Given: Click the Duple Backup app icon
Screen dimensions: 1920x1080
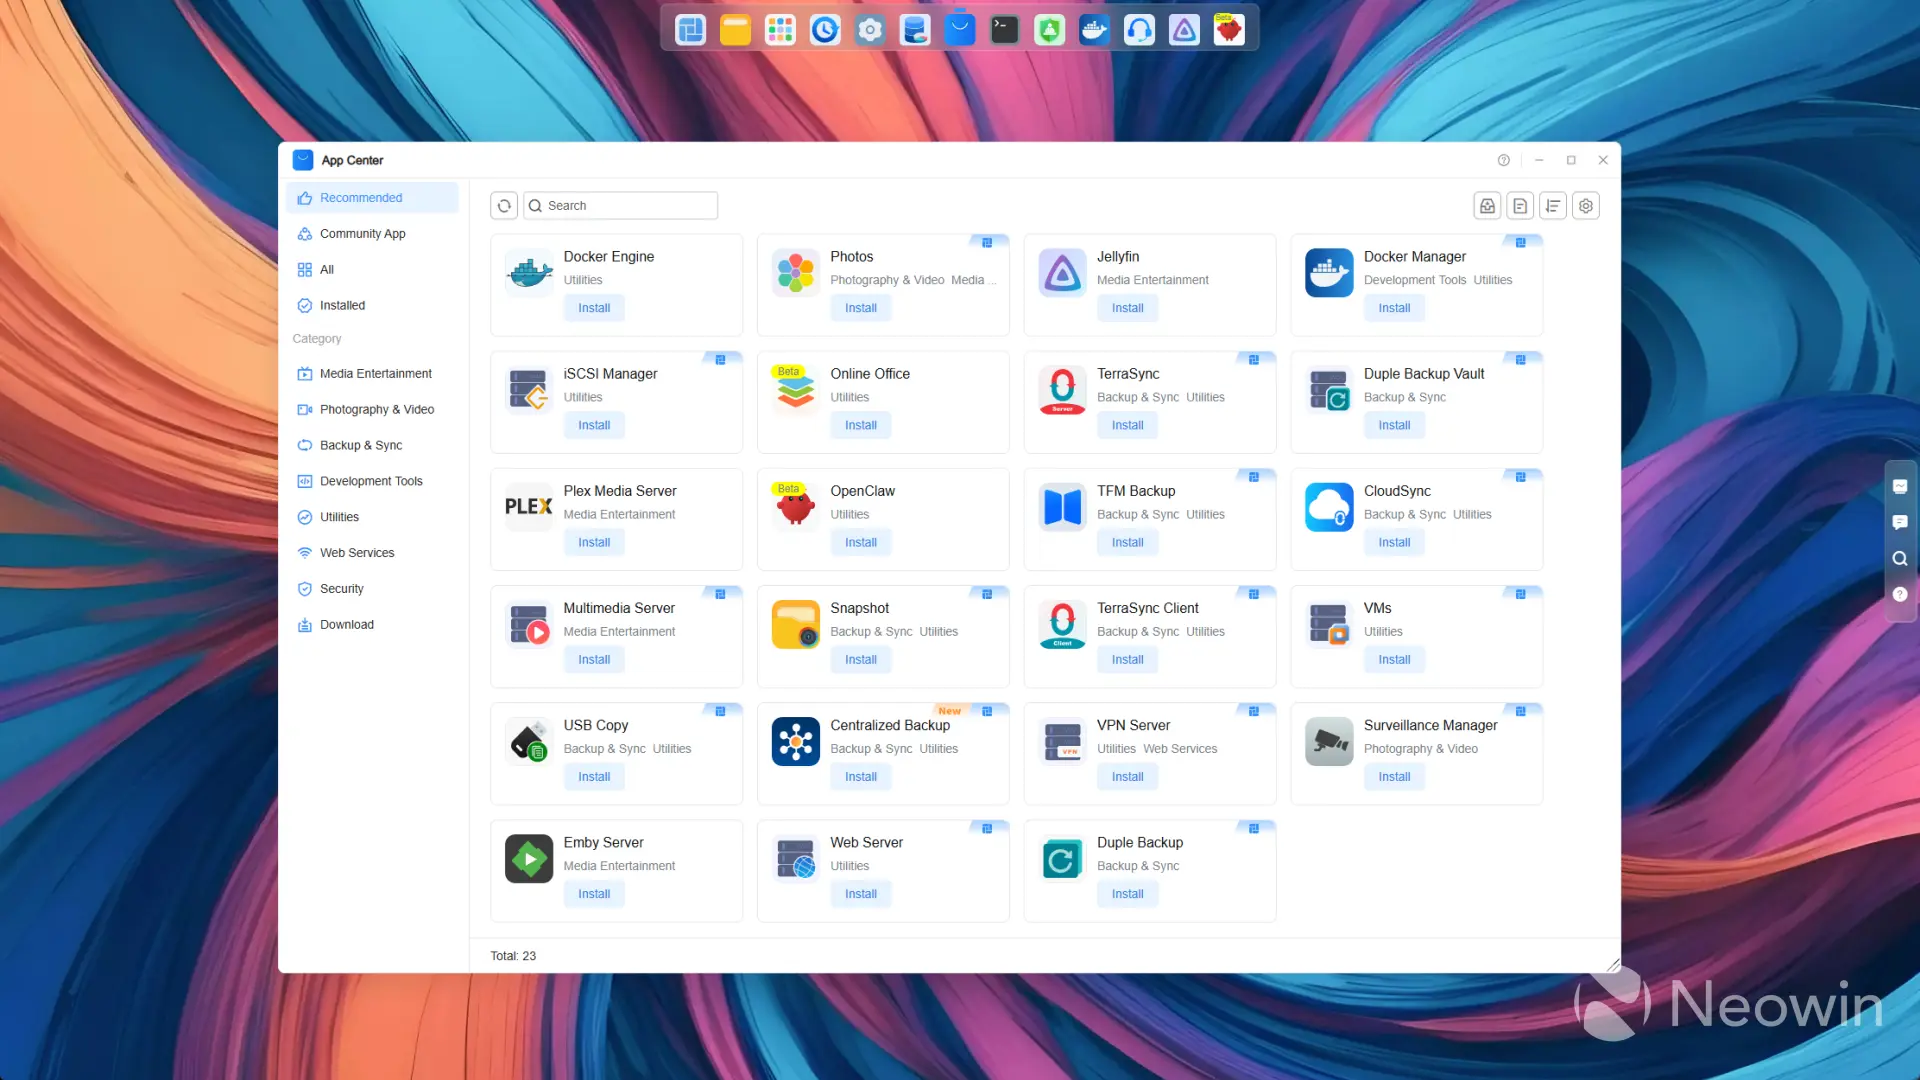Looking at the screenshot, I should click(1062, 859).
